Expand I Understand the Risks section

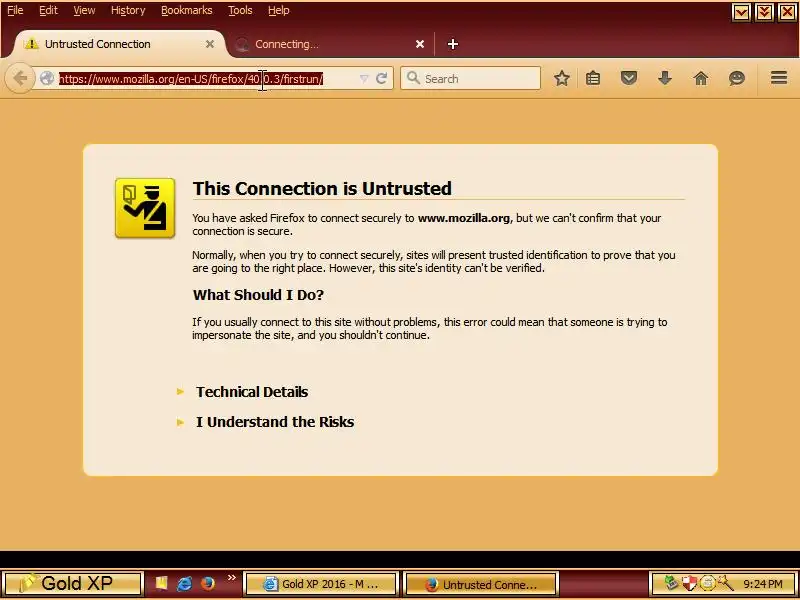tap(275, 422)
